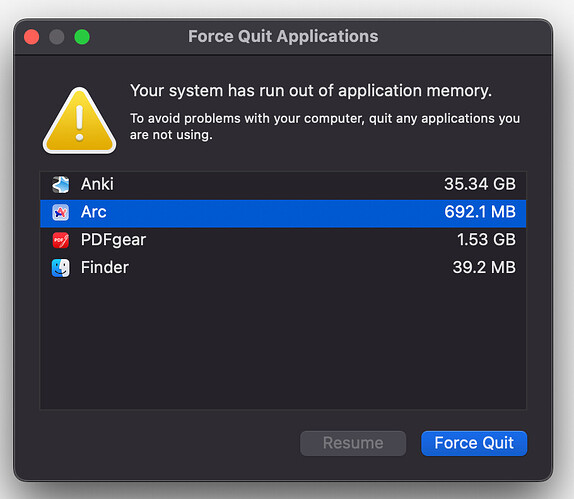Click the Finder face icon
Screen dimensions: 574x499
click(x=60, y=268)
